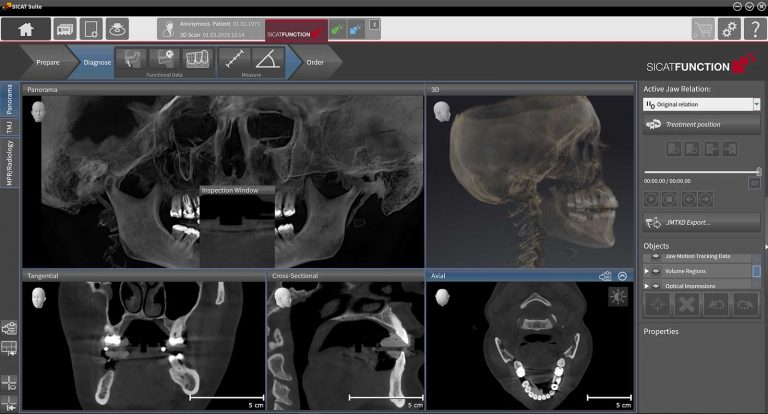The width and height of the screenshot is (768, 414).
Task: Select the angle measurement tool
Action: tap(267, 60)
